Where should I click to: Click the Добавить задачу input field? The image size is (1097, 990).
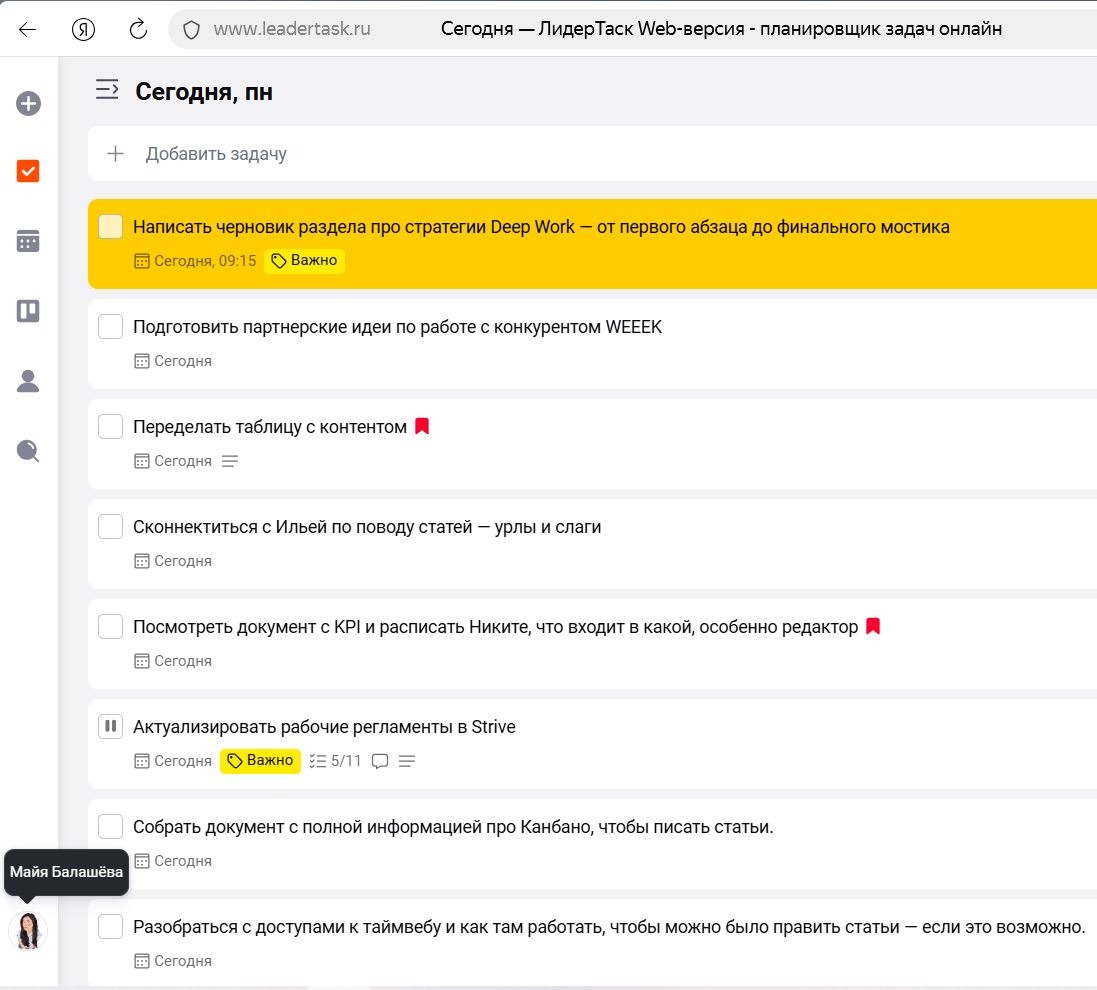point(592,154)
